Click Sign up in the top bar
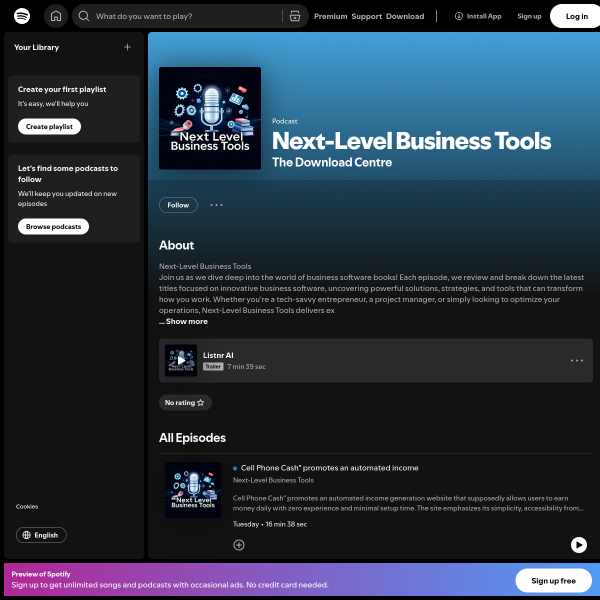 [529, 16]
